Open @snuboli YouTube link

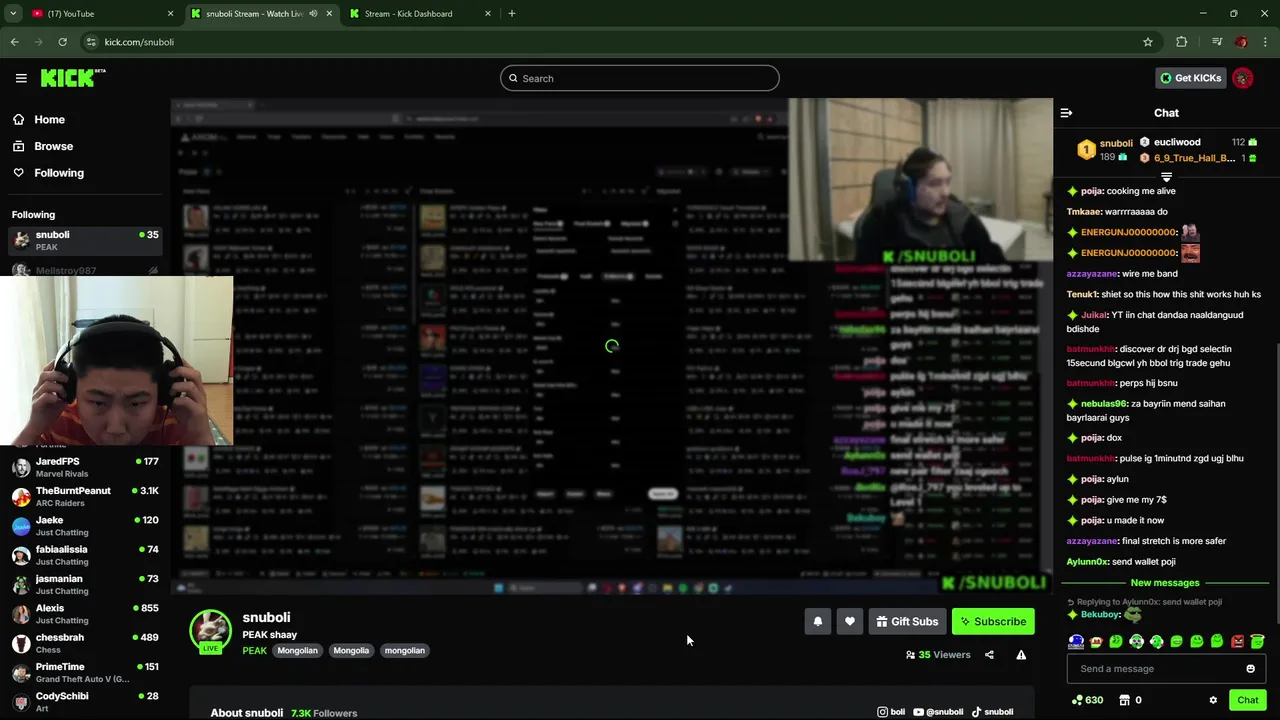(x=938, y=712)
